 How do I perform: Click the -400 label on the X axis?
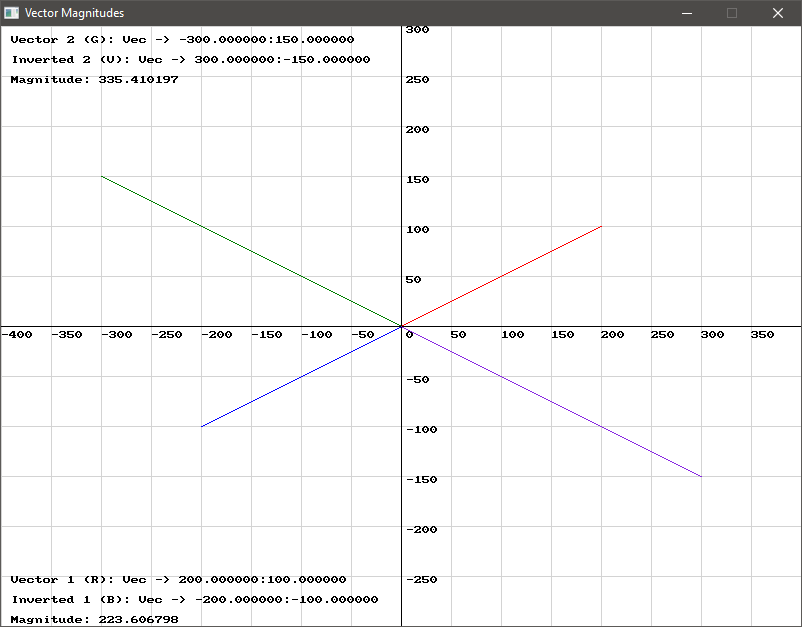(x=18, y=336)
